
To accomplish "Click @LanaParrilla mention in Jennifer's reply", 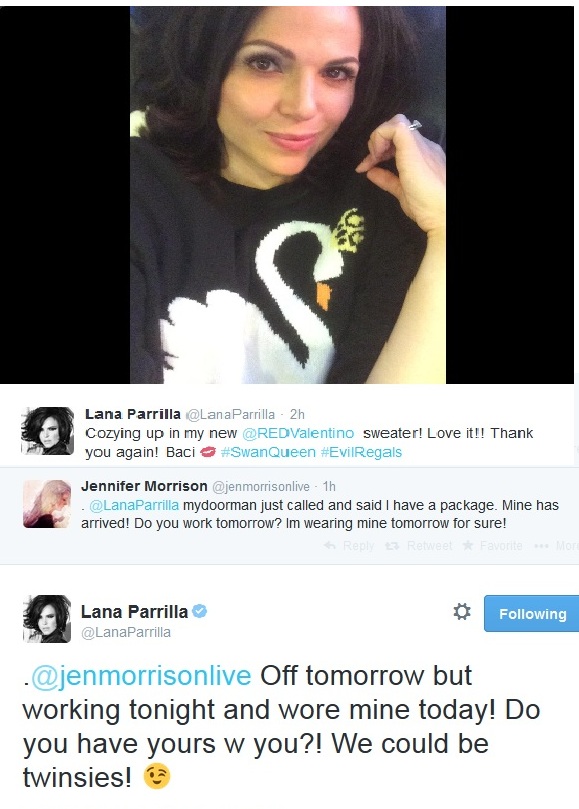I will coord(134,505).
